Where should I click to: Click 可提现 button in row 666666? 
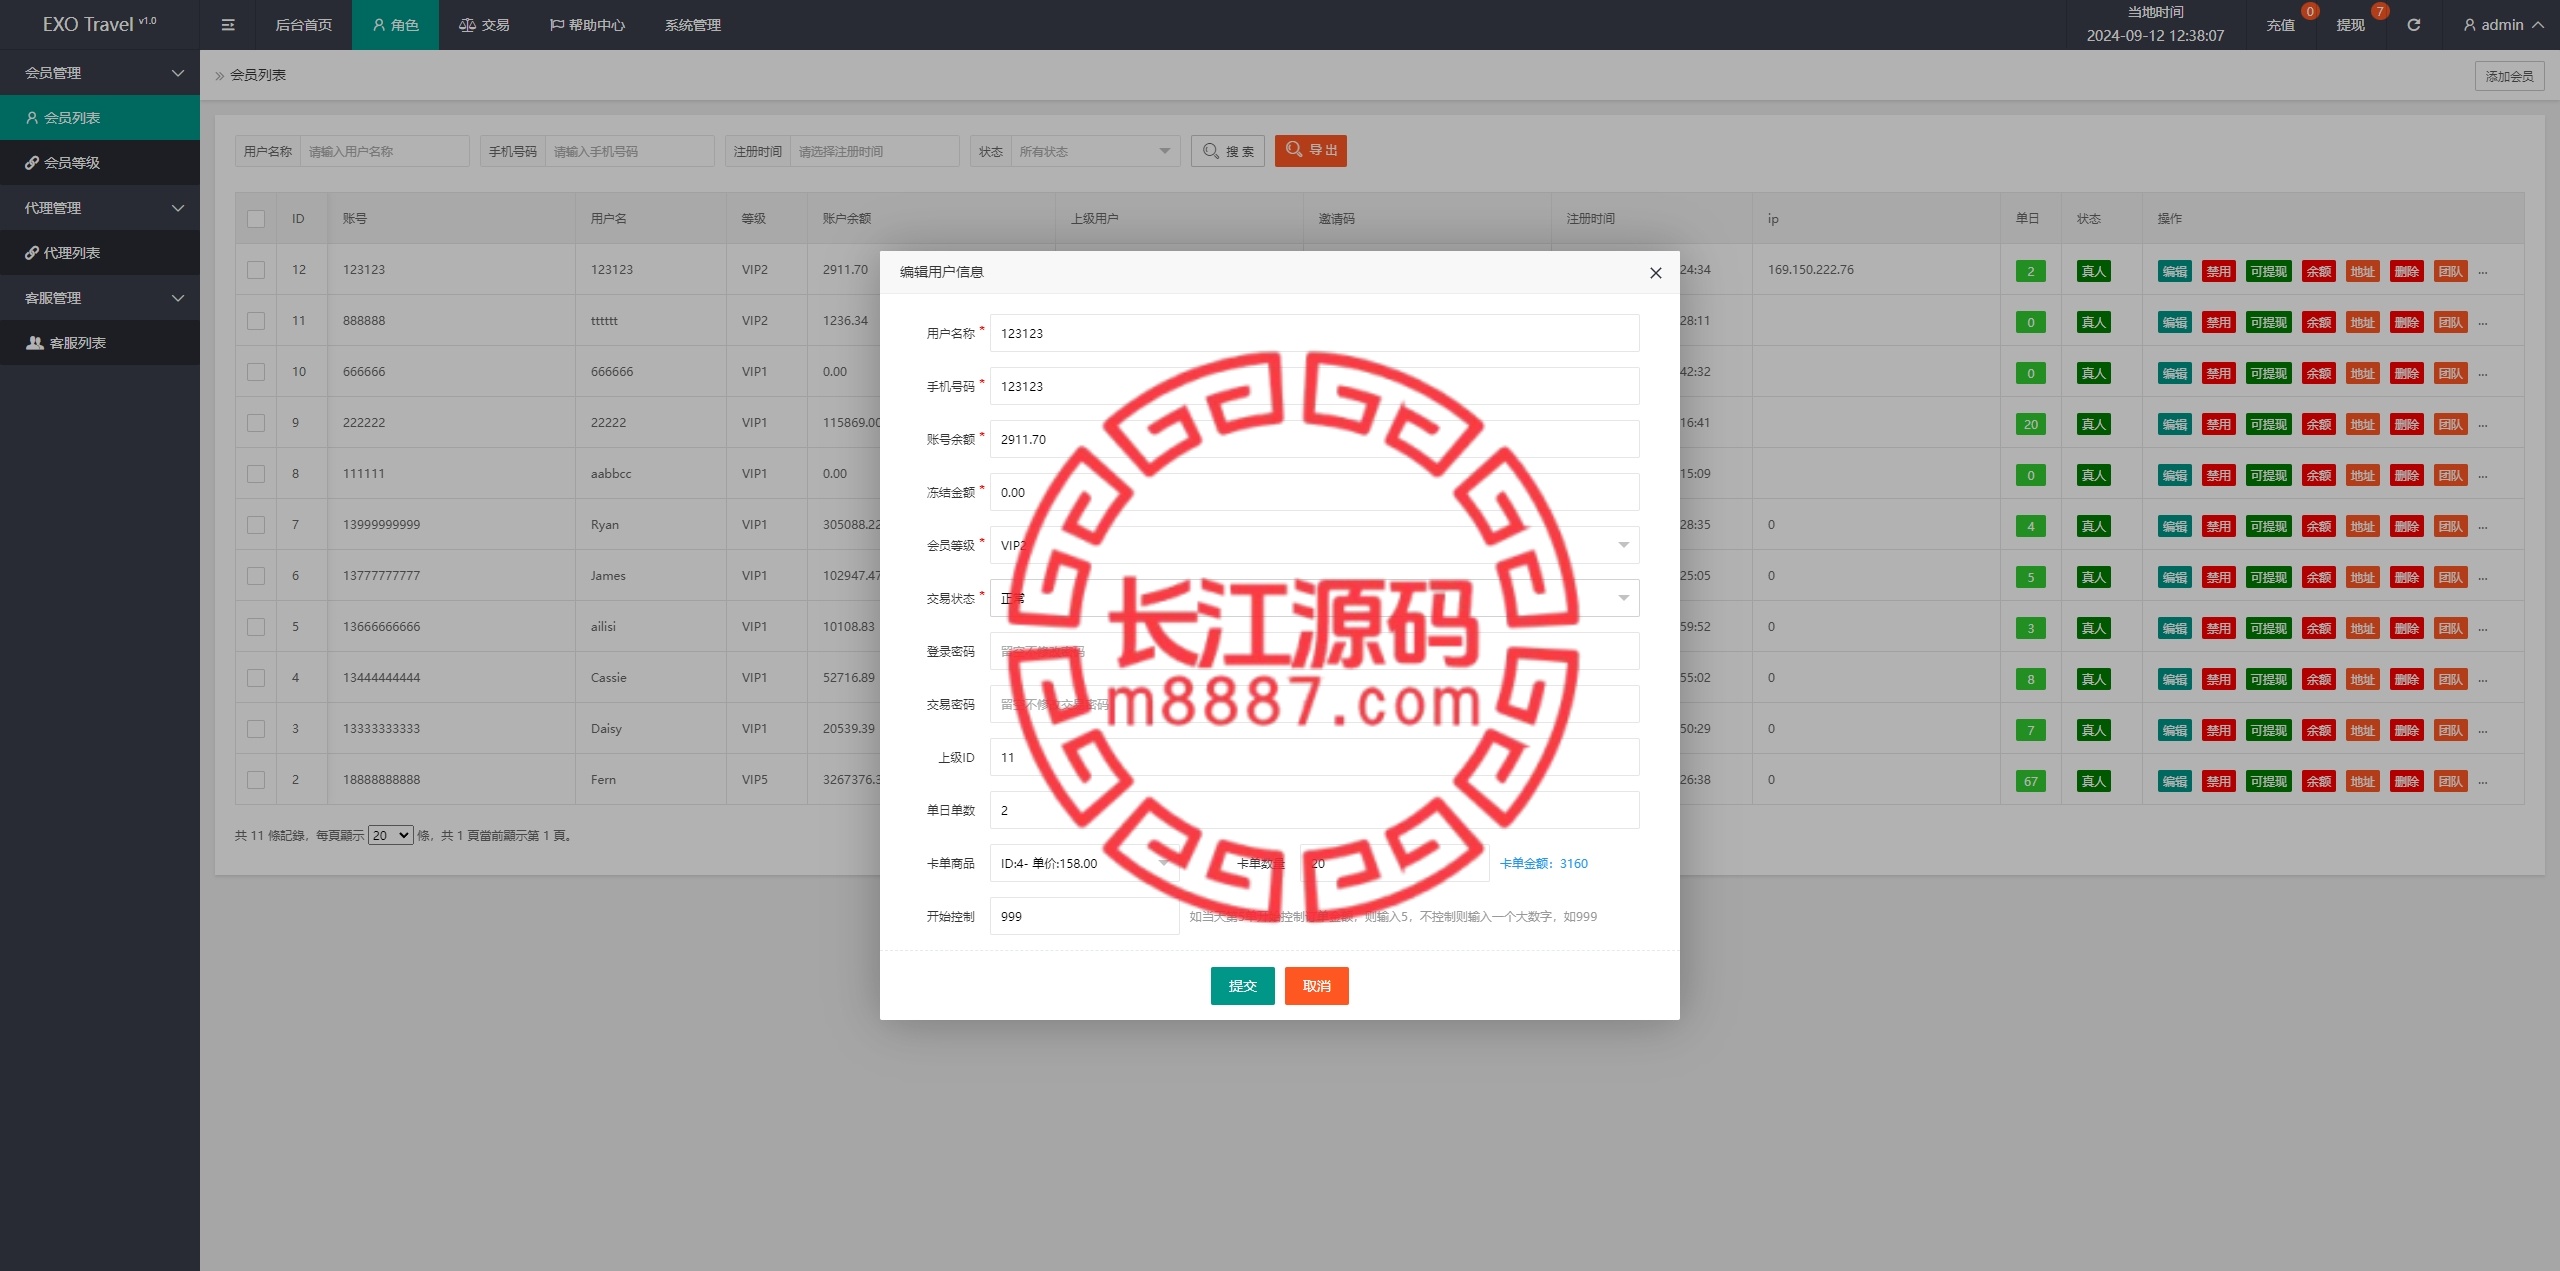coord(2268,373)
